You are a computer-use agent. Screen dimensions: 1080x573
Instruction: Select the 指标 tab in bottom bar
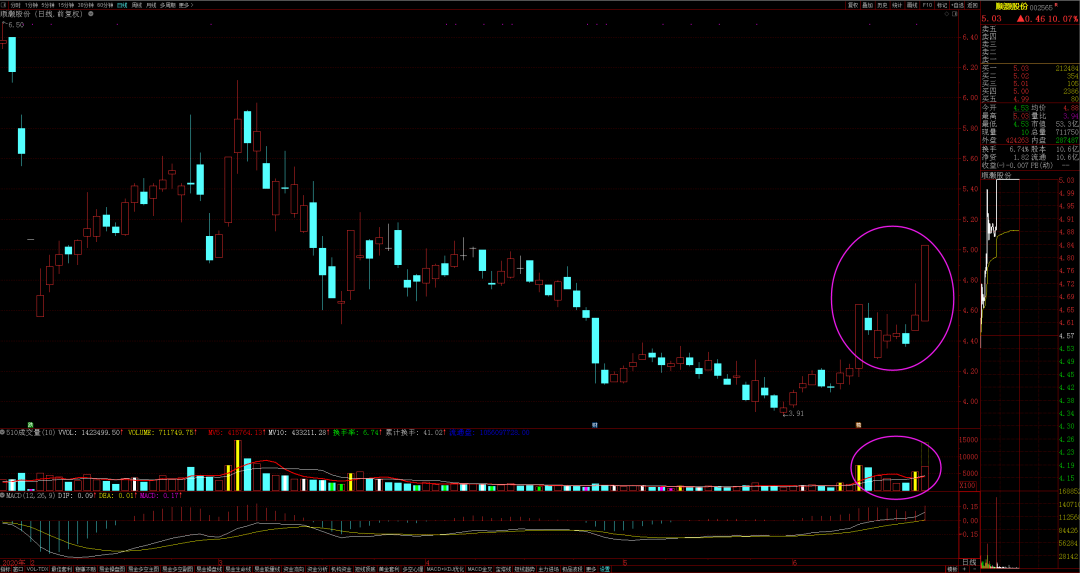(5, 570)
